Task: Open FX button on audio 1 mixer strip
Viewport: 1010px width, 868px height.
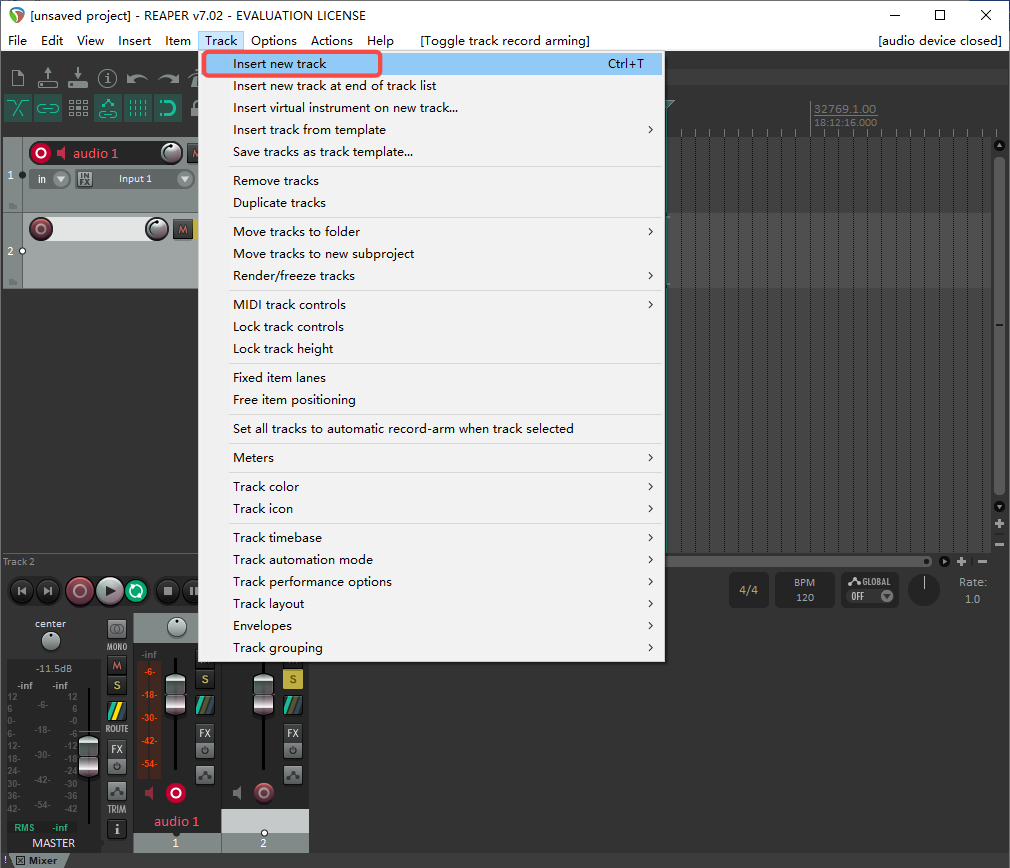Action: tap(205, 733)
